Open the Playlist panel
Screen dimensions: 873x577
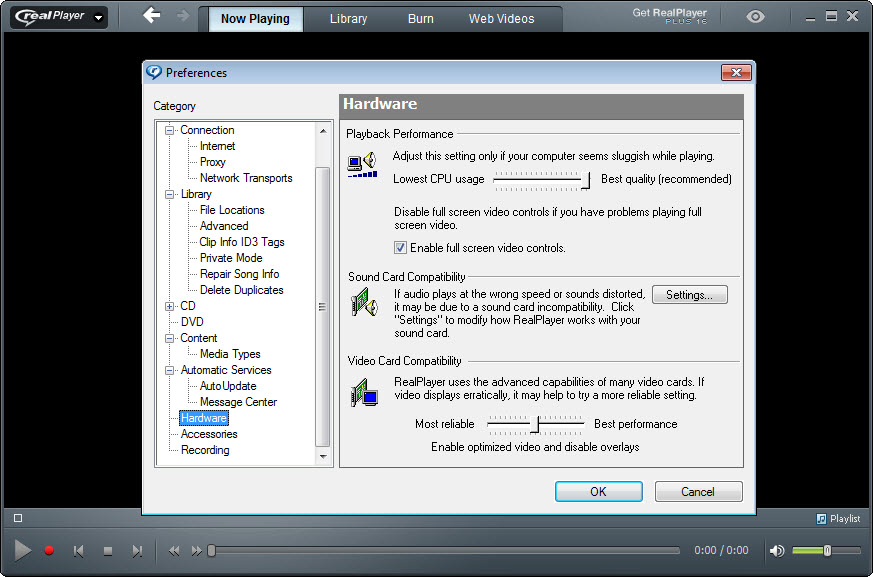tap(838, 519)
